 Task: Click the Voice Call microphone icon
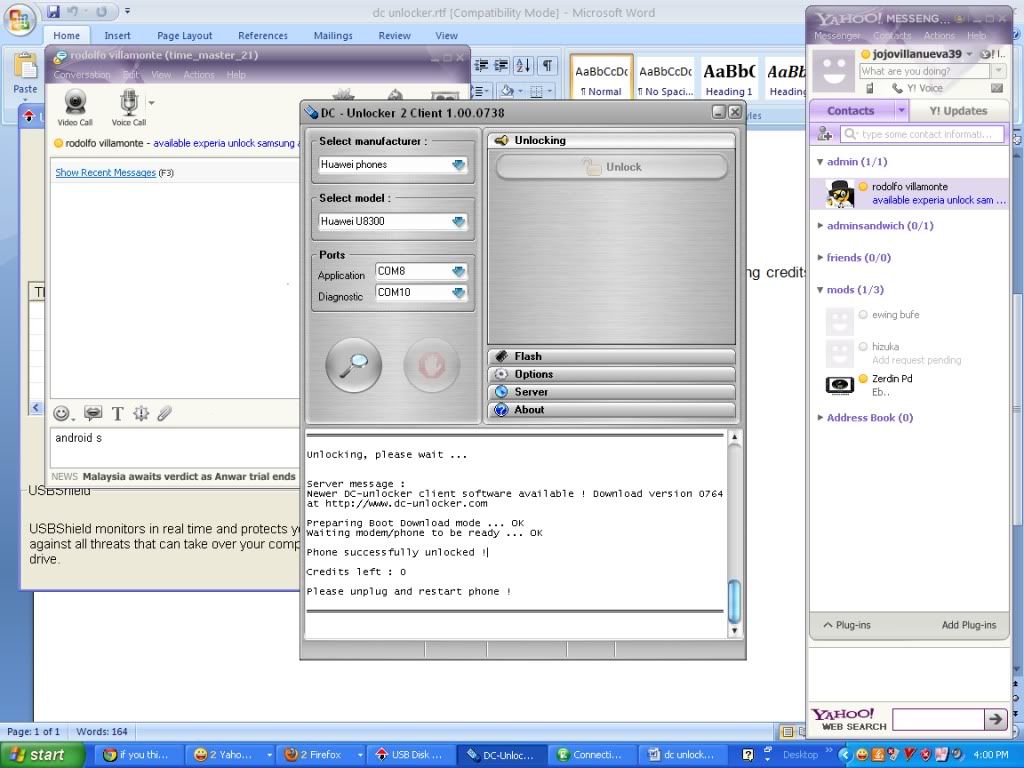tap(129, 102)
